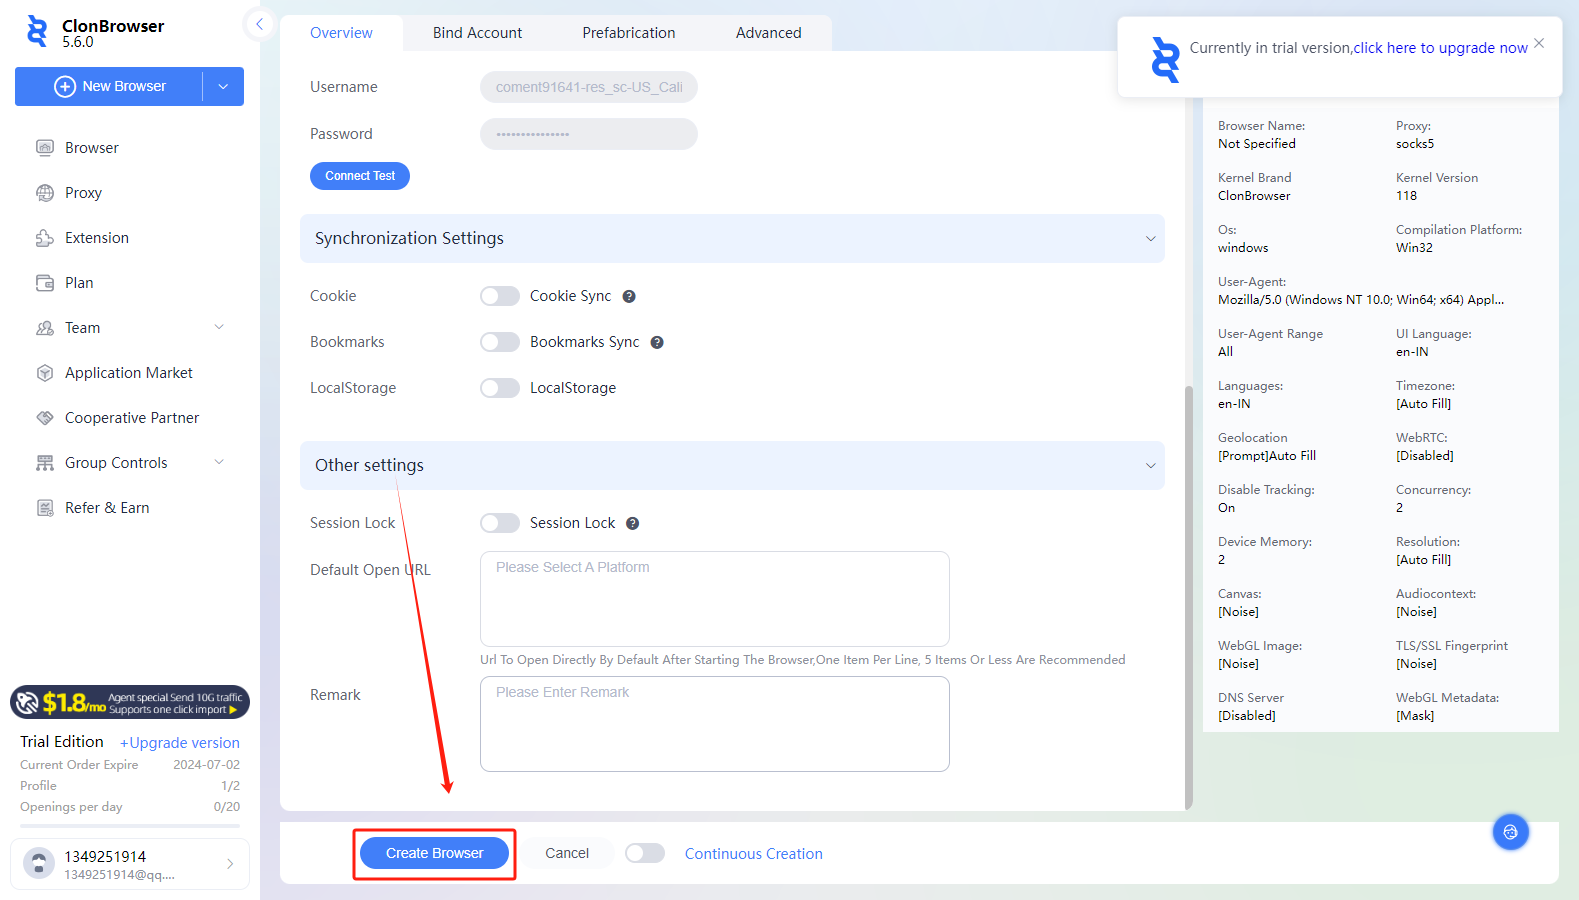The width and height of the screenshot is (1579, 900).
Task: Open the New Browser dropdown arrow
Action: (223, 87)
